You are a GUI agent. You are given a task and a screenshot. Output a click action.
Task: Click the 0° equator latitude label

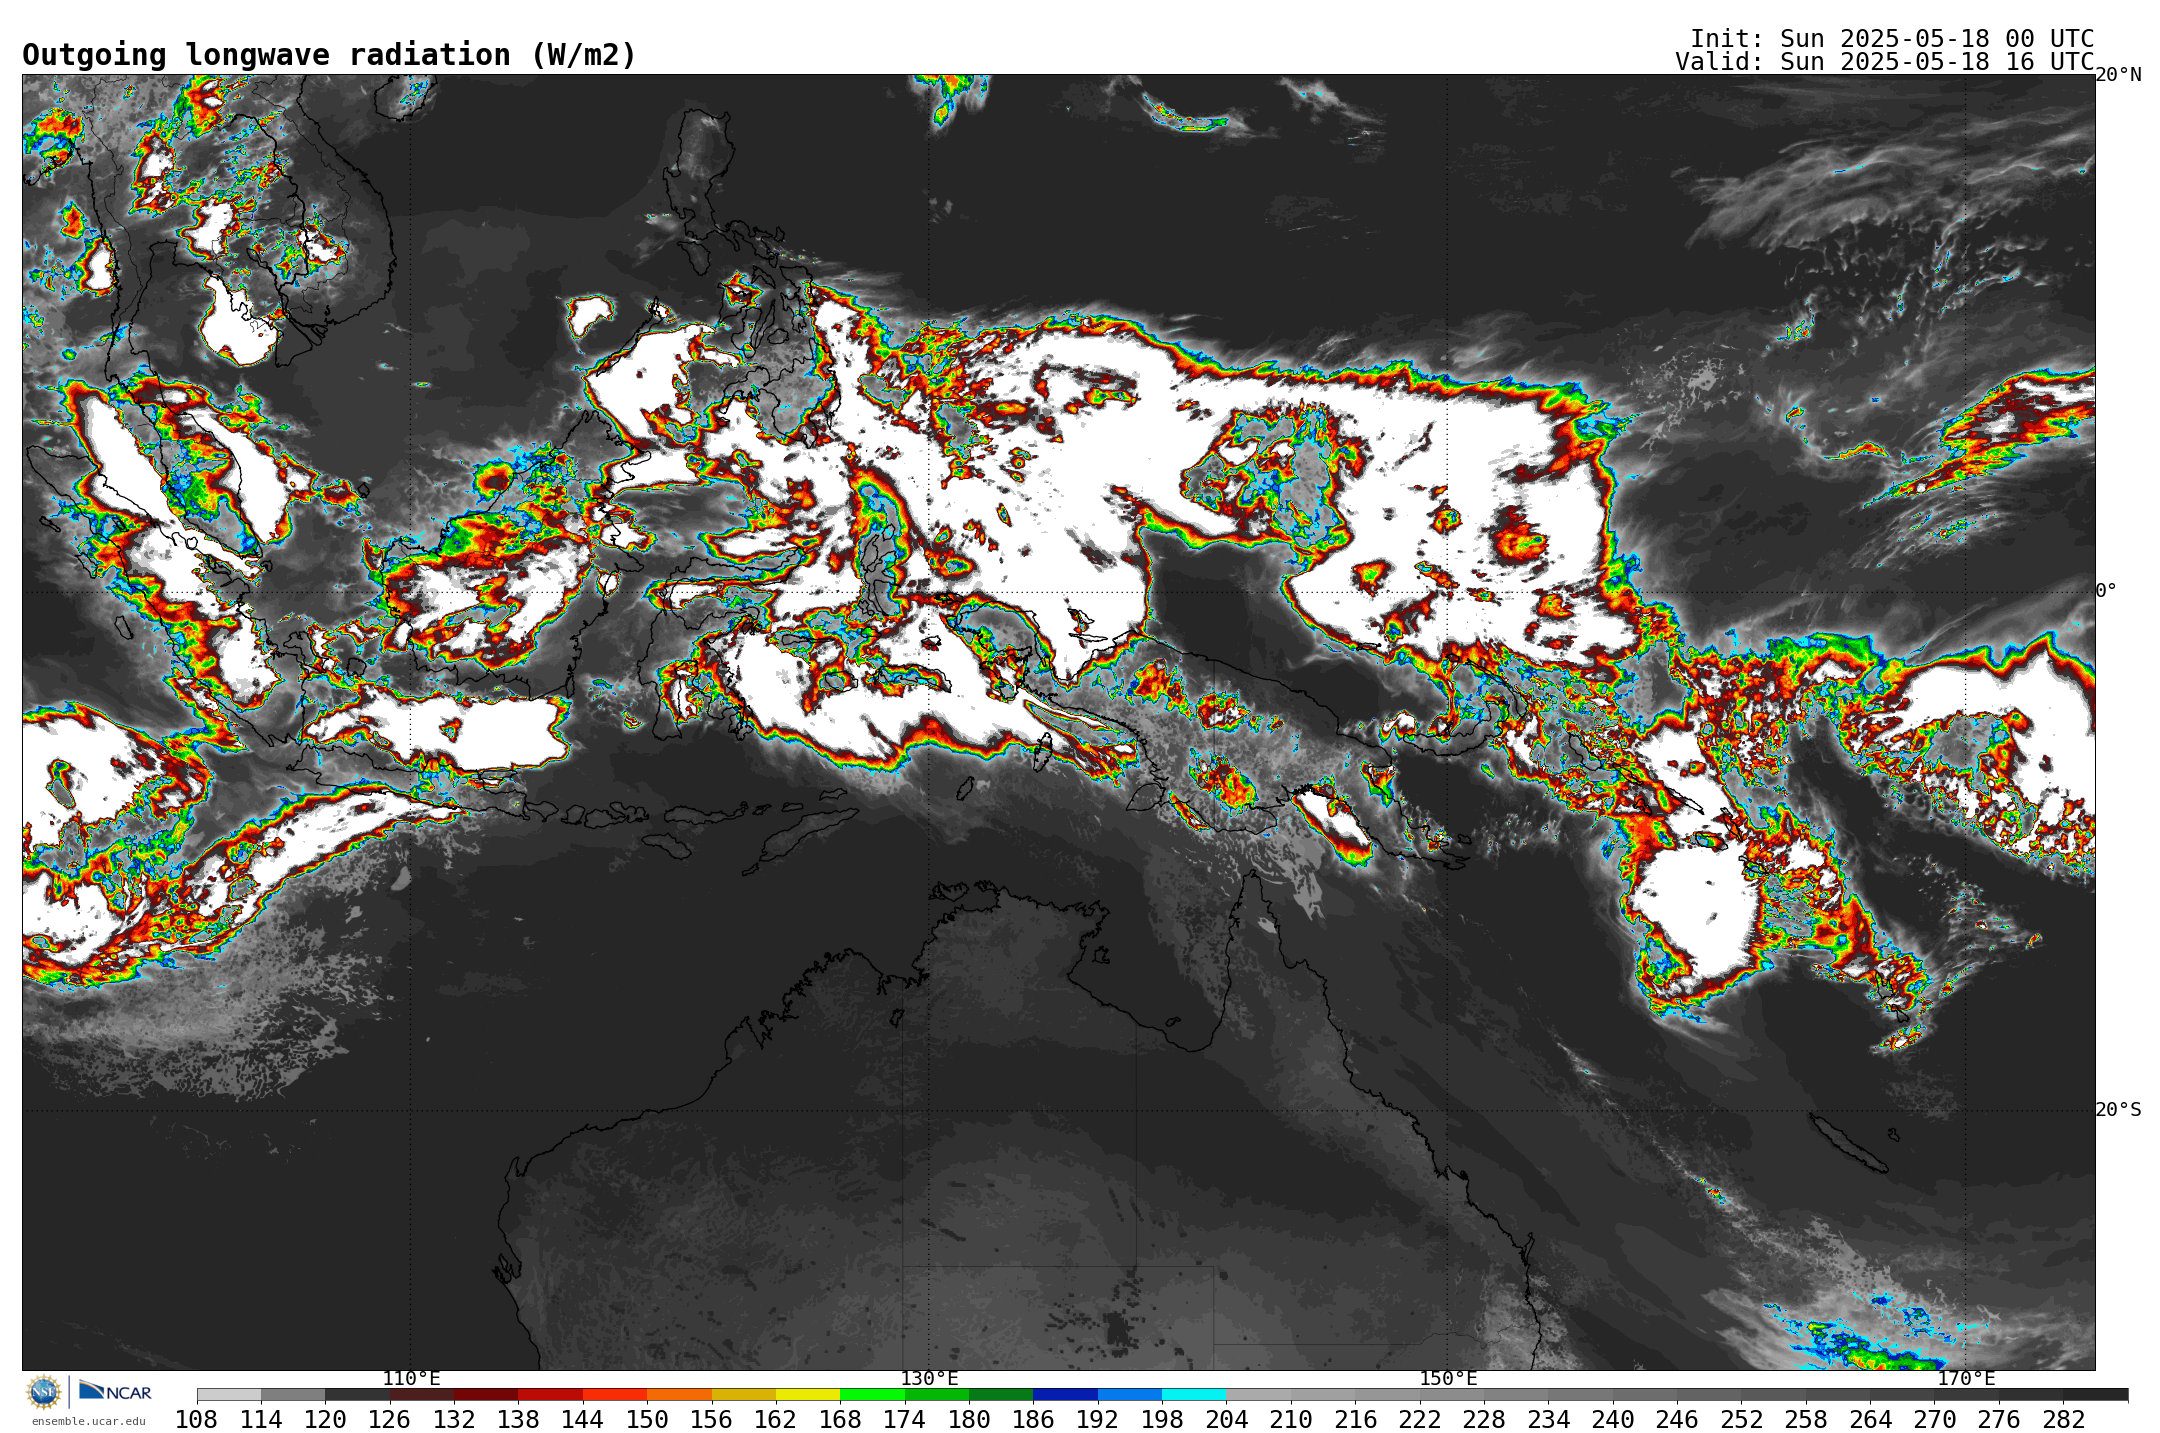[2106, 591]
